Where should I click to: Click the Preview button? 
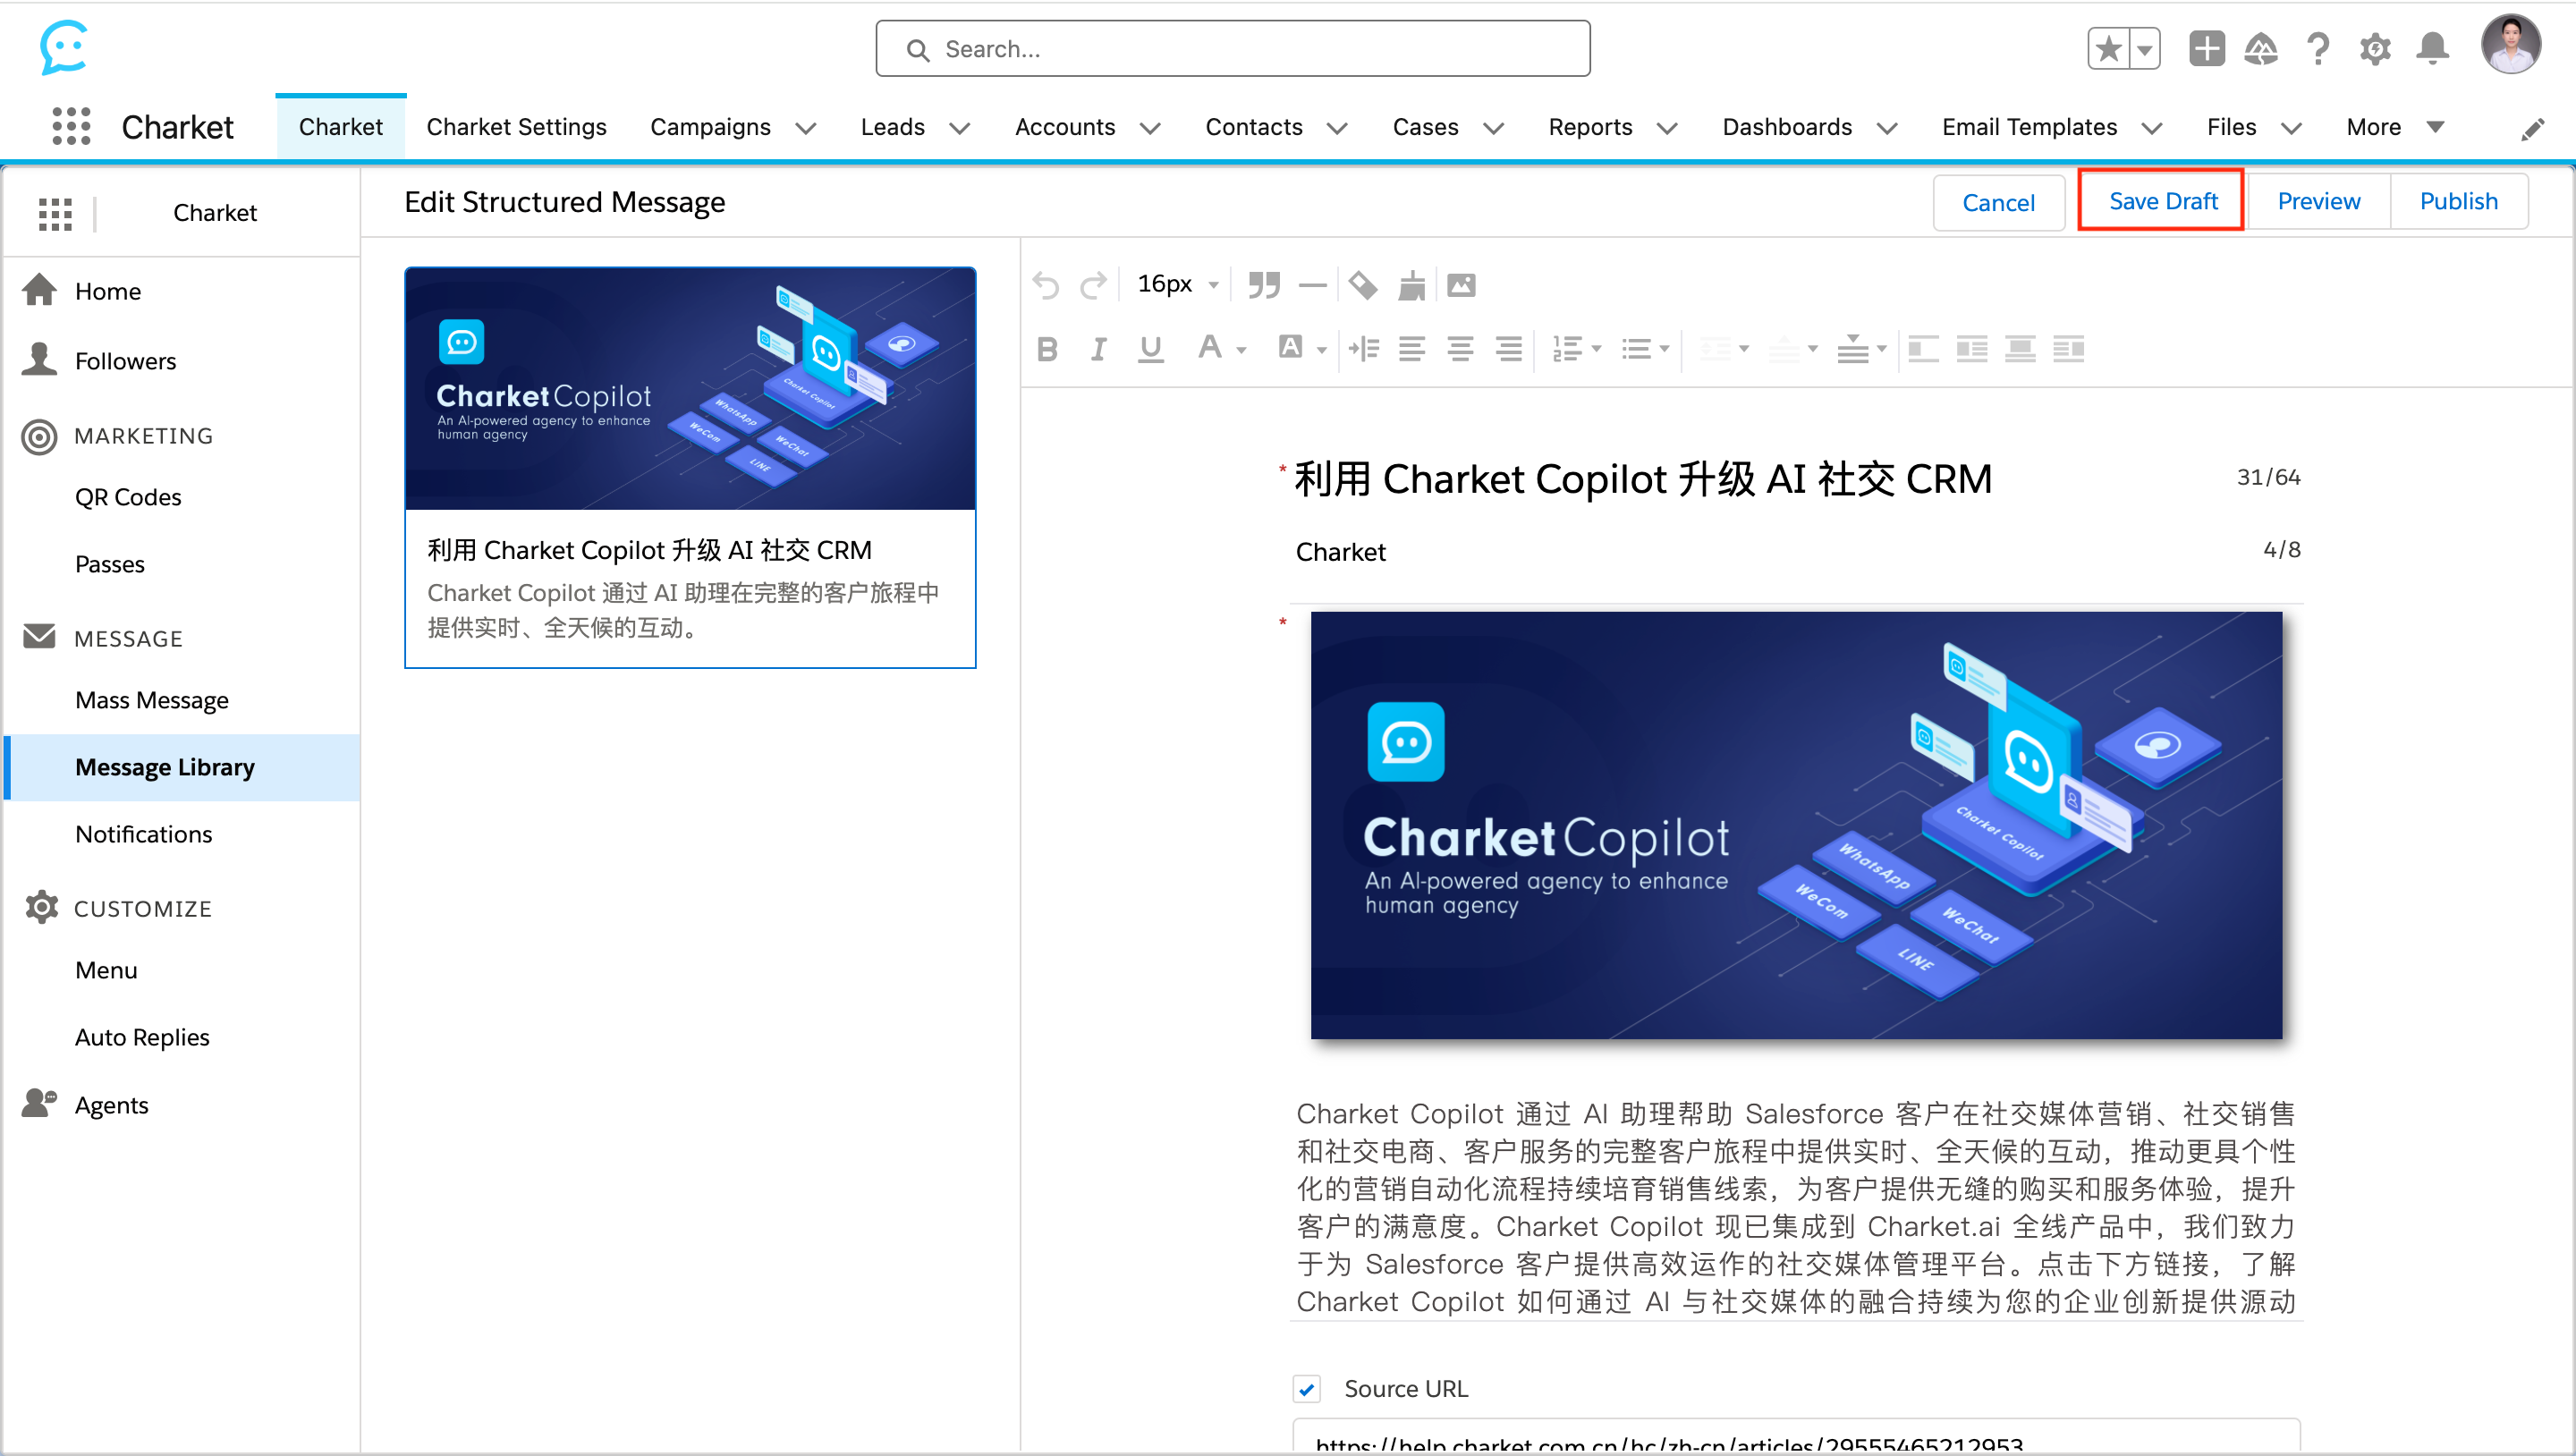[x=2318, y=201]
